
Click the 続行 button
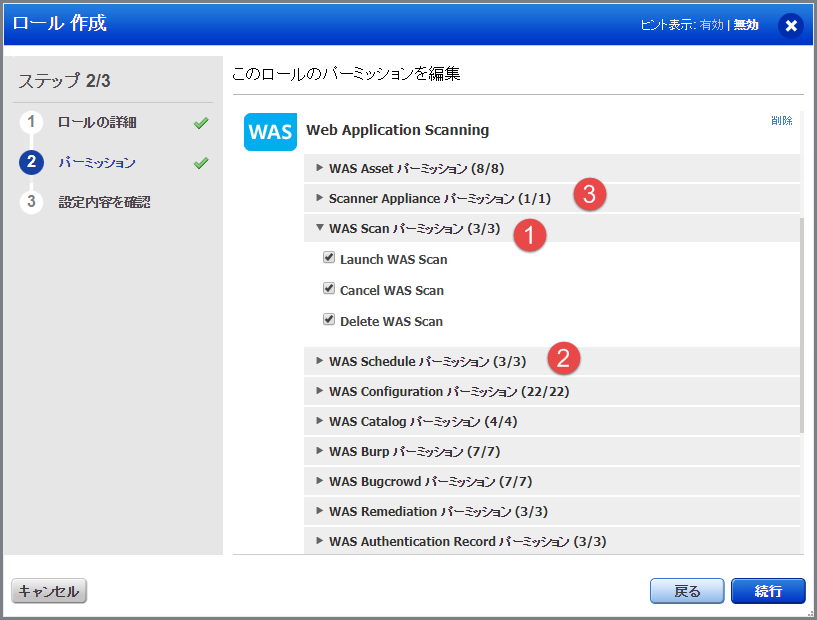[768, 591]
